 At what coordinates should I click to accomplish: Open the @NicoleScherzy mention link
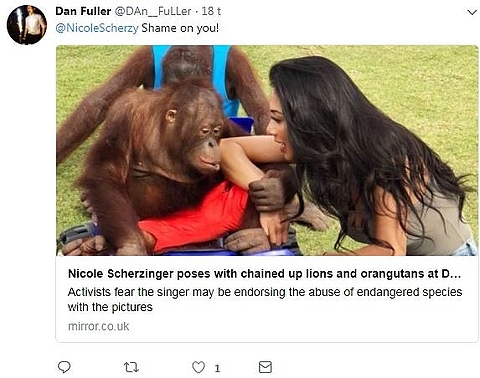coord(97,28)
